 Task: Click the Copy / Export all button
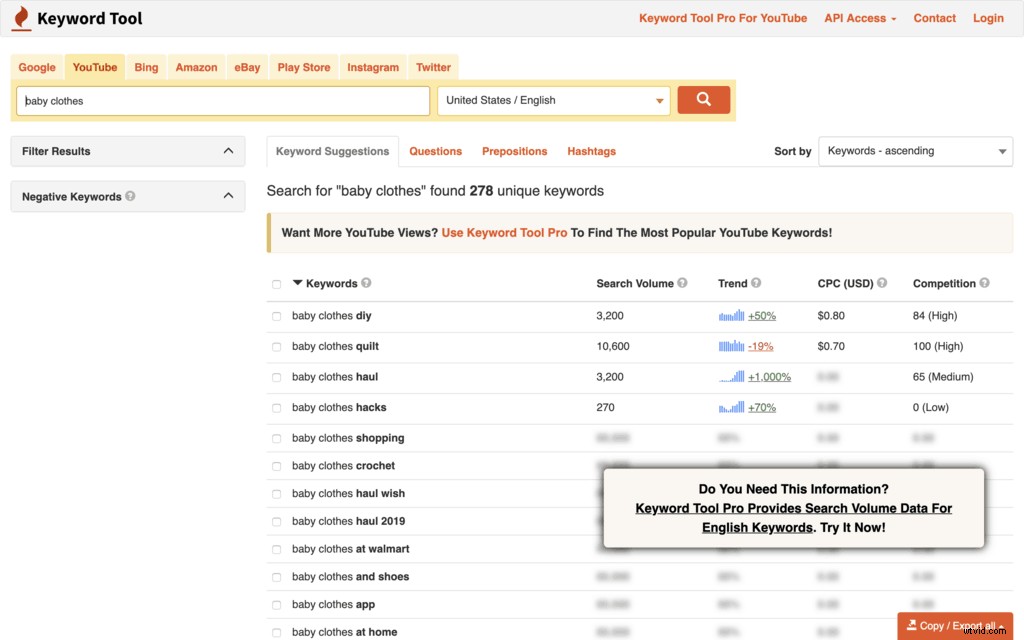click(x=952, y=625)
